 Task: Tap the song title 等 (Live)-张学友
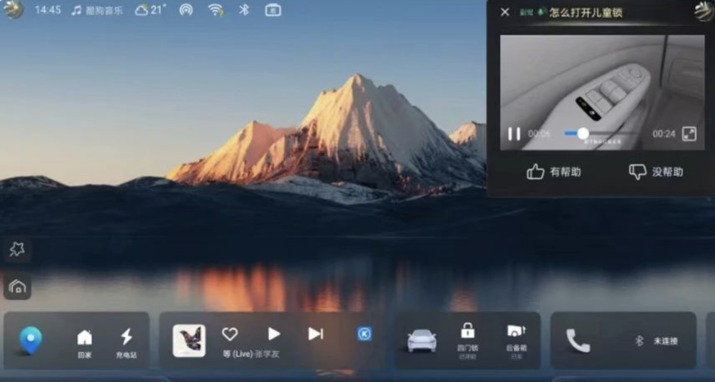pos(250,354)
